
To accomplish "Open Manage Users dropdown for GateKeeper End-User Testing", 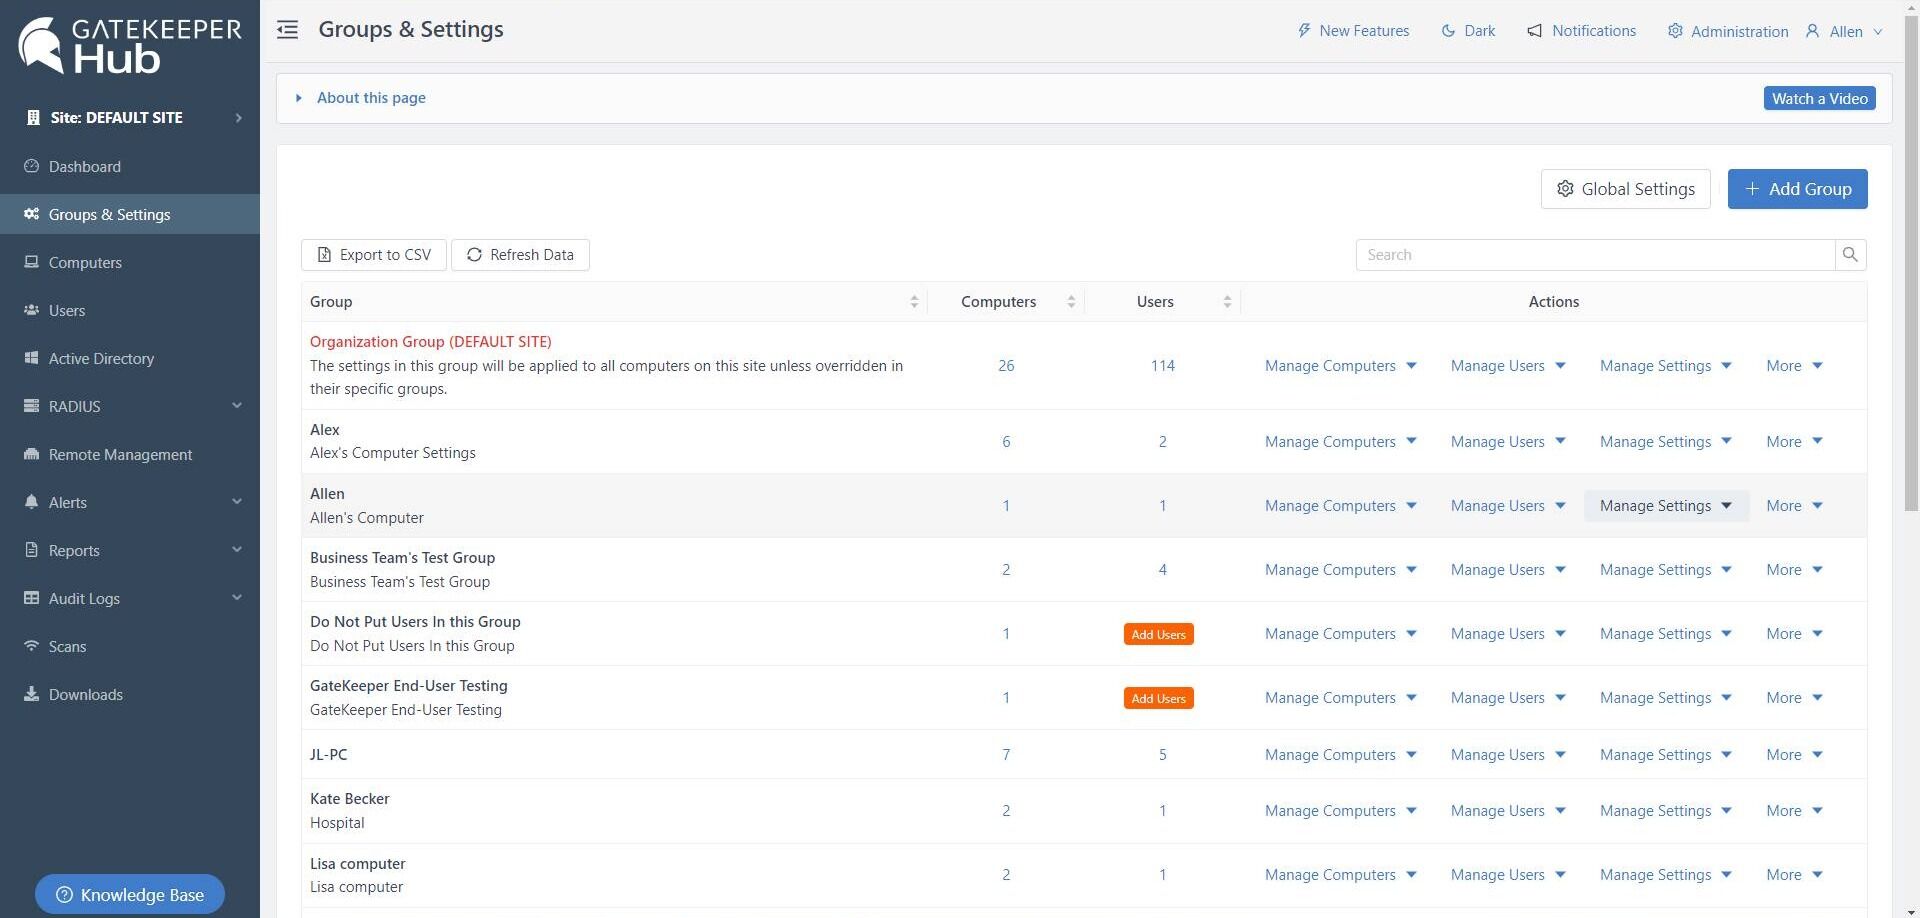I will [1508, 698].
